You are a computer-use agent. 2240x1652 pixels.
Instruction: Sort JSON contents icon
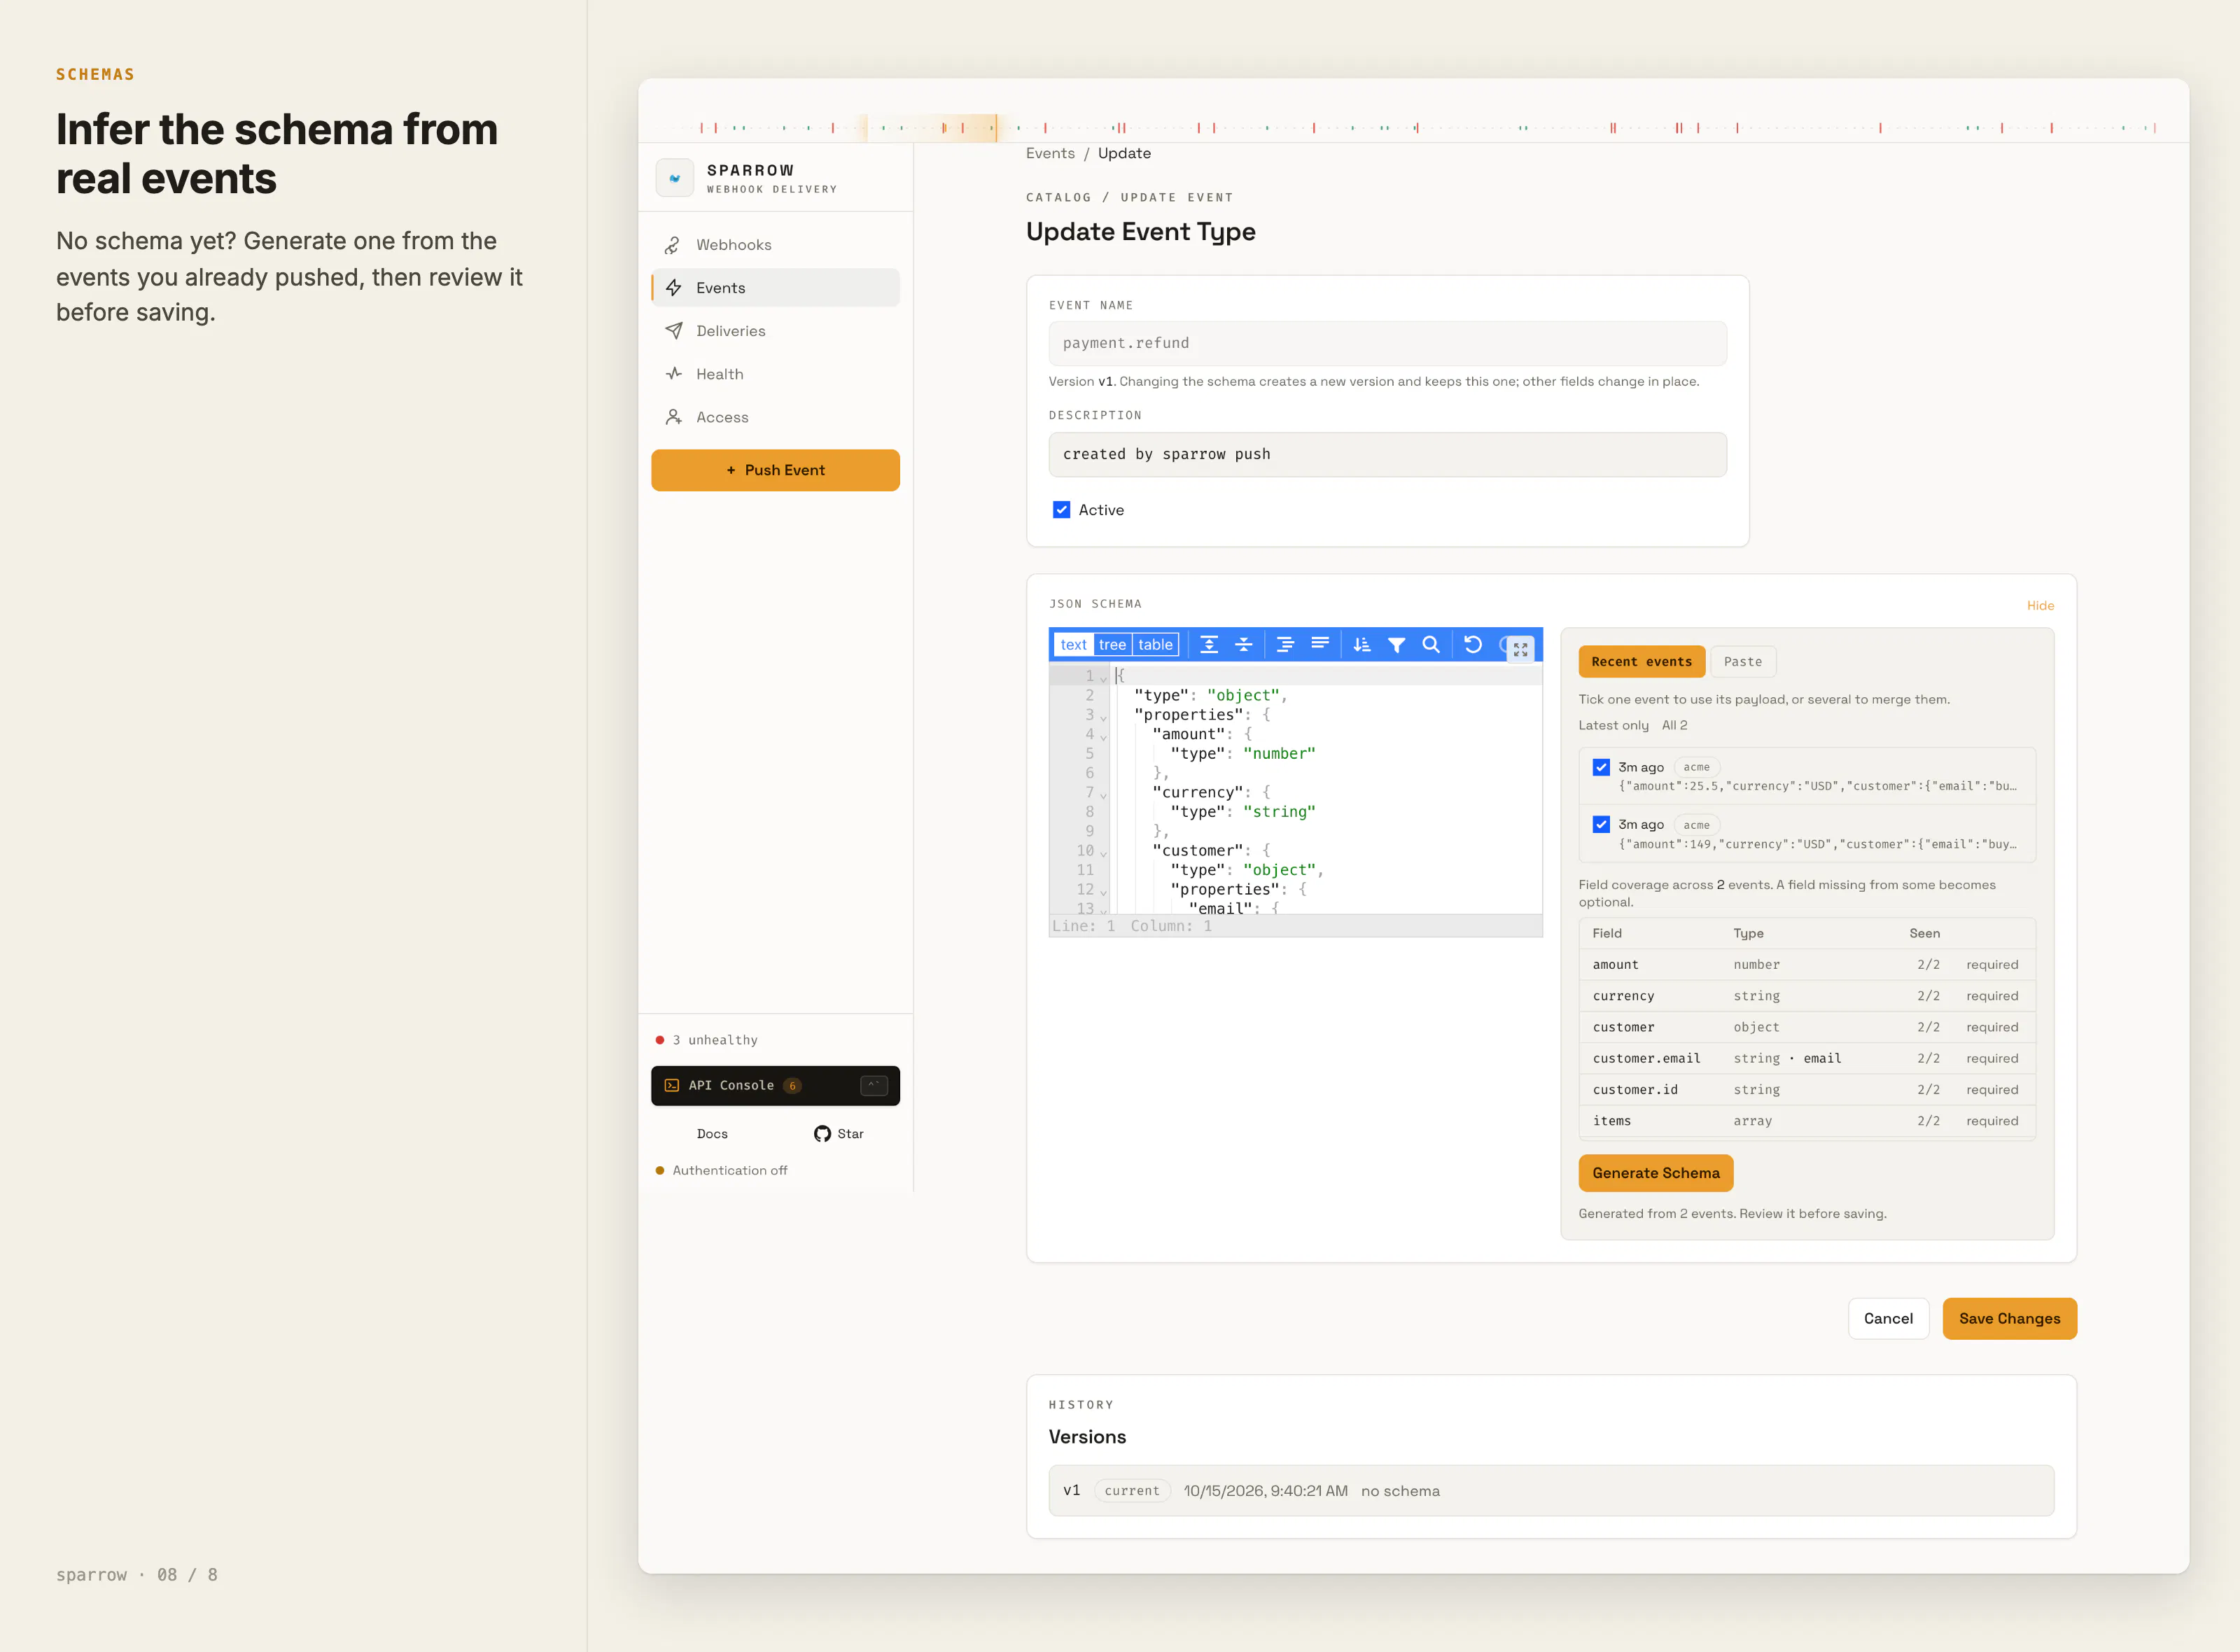pos(1362,645)
